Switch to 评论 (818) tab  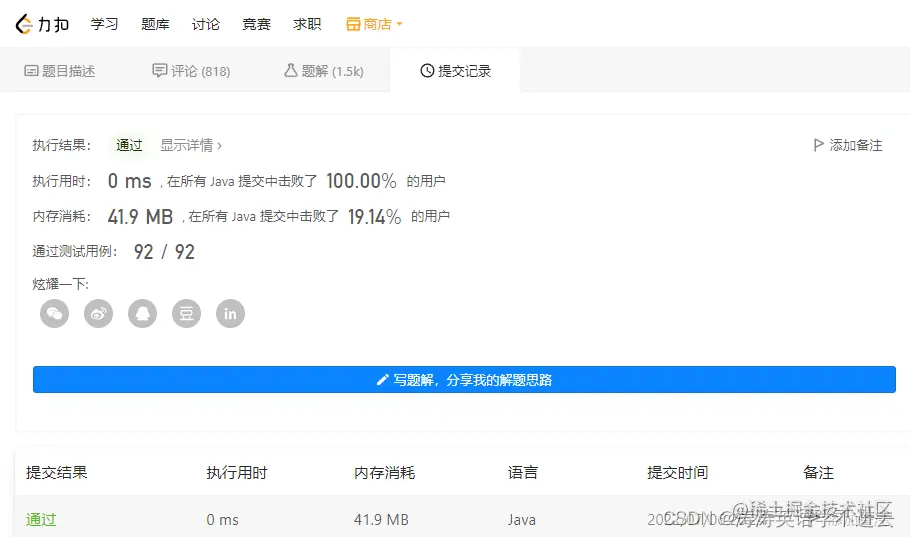pos(192,71)
